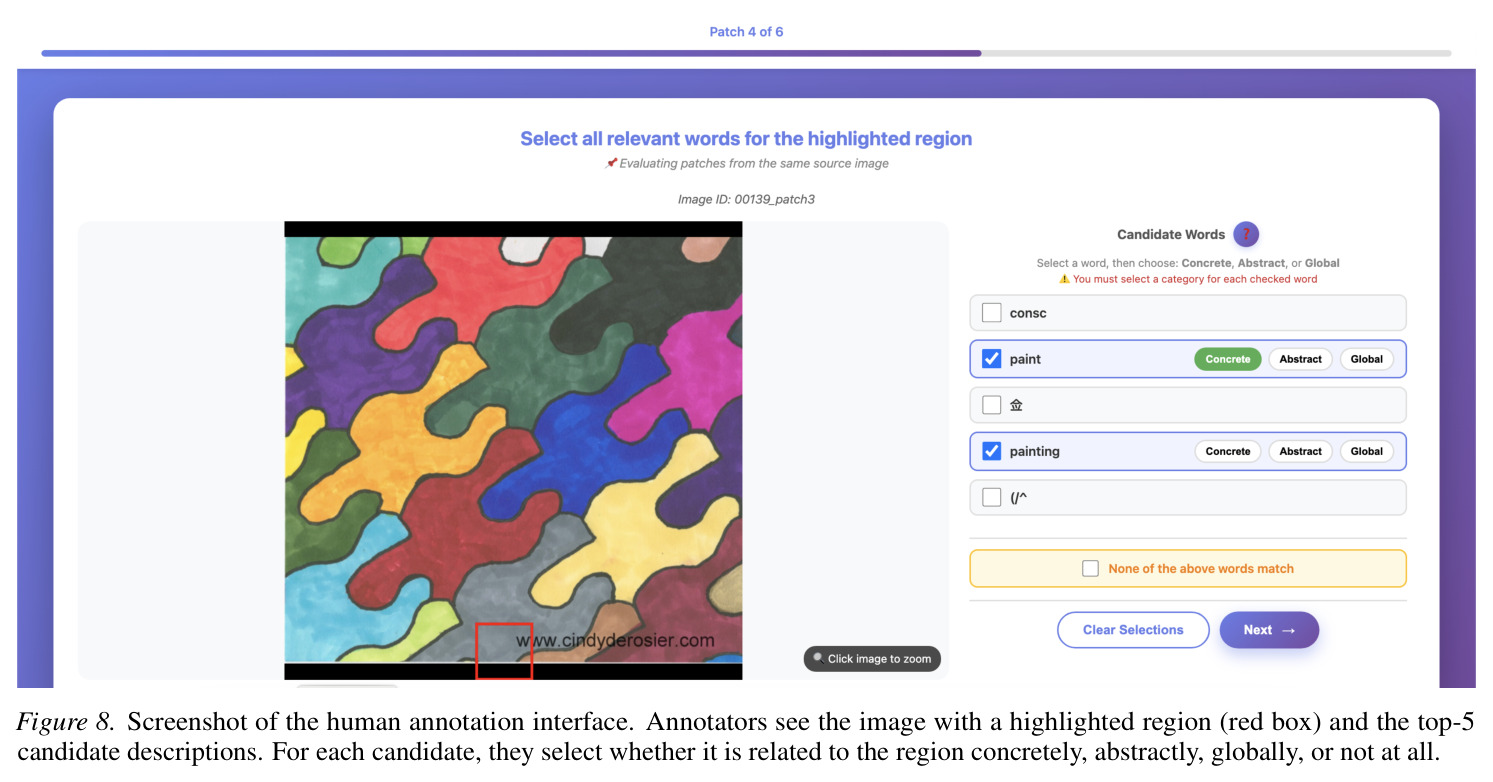Select Global category for 'paint'
The image size is (1493, 782).
point(1366,359)
